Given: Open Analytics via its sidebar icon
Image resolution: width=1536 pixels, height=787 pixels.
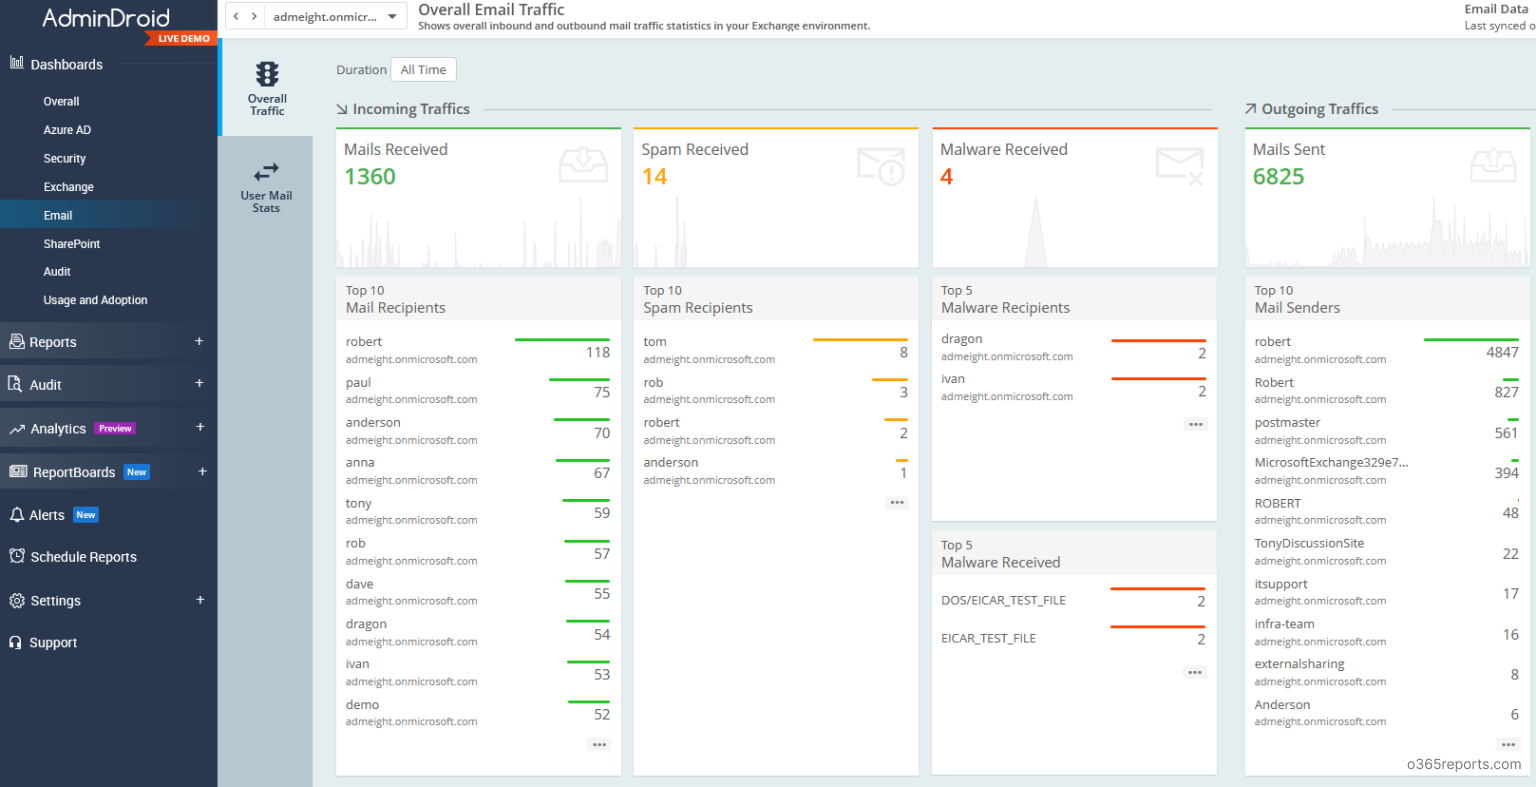Looking at the screenshot, I should pyautogui.click(x=14, y=427).
